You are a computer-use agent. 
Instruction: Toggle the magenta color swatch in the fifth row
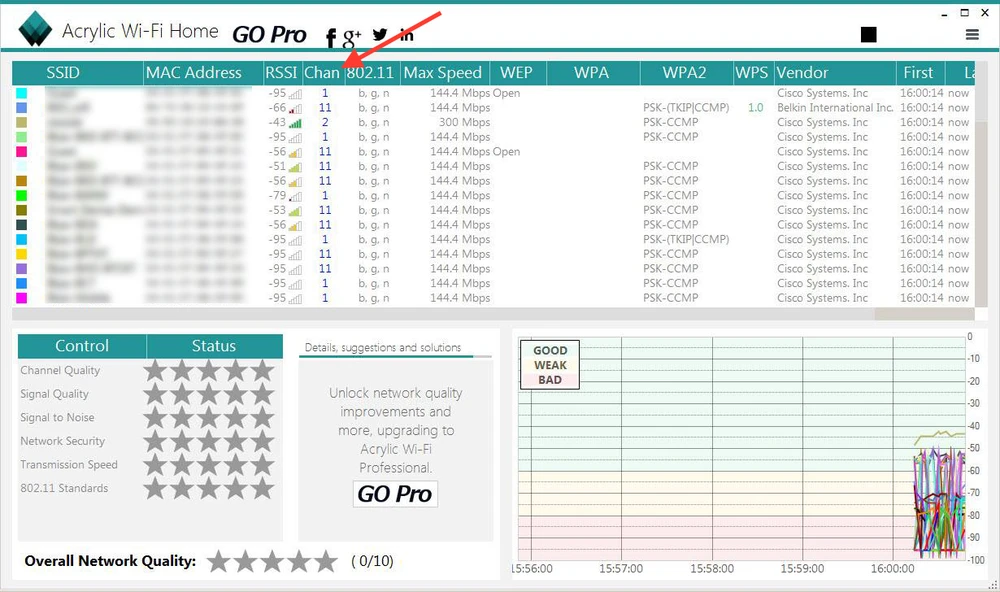pos(22,152)
